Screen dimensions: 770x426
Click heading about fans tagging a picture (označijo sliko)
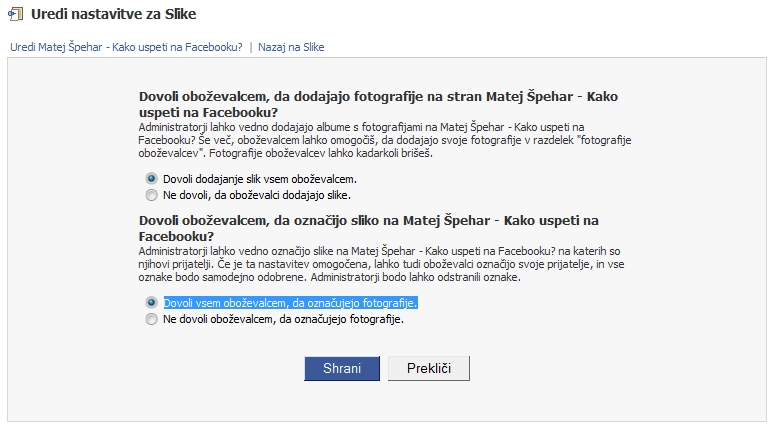pyautogui.click(x=368, y=228)
